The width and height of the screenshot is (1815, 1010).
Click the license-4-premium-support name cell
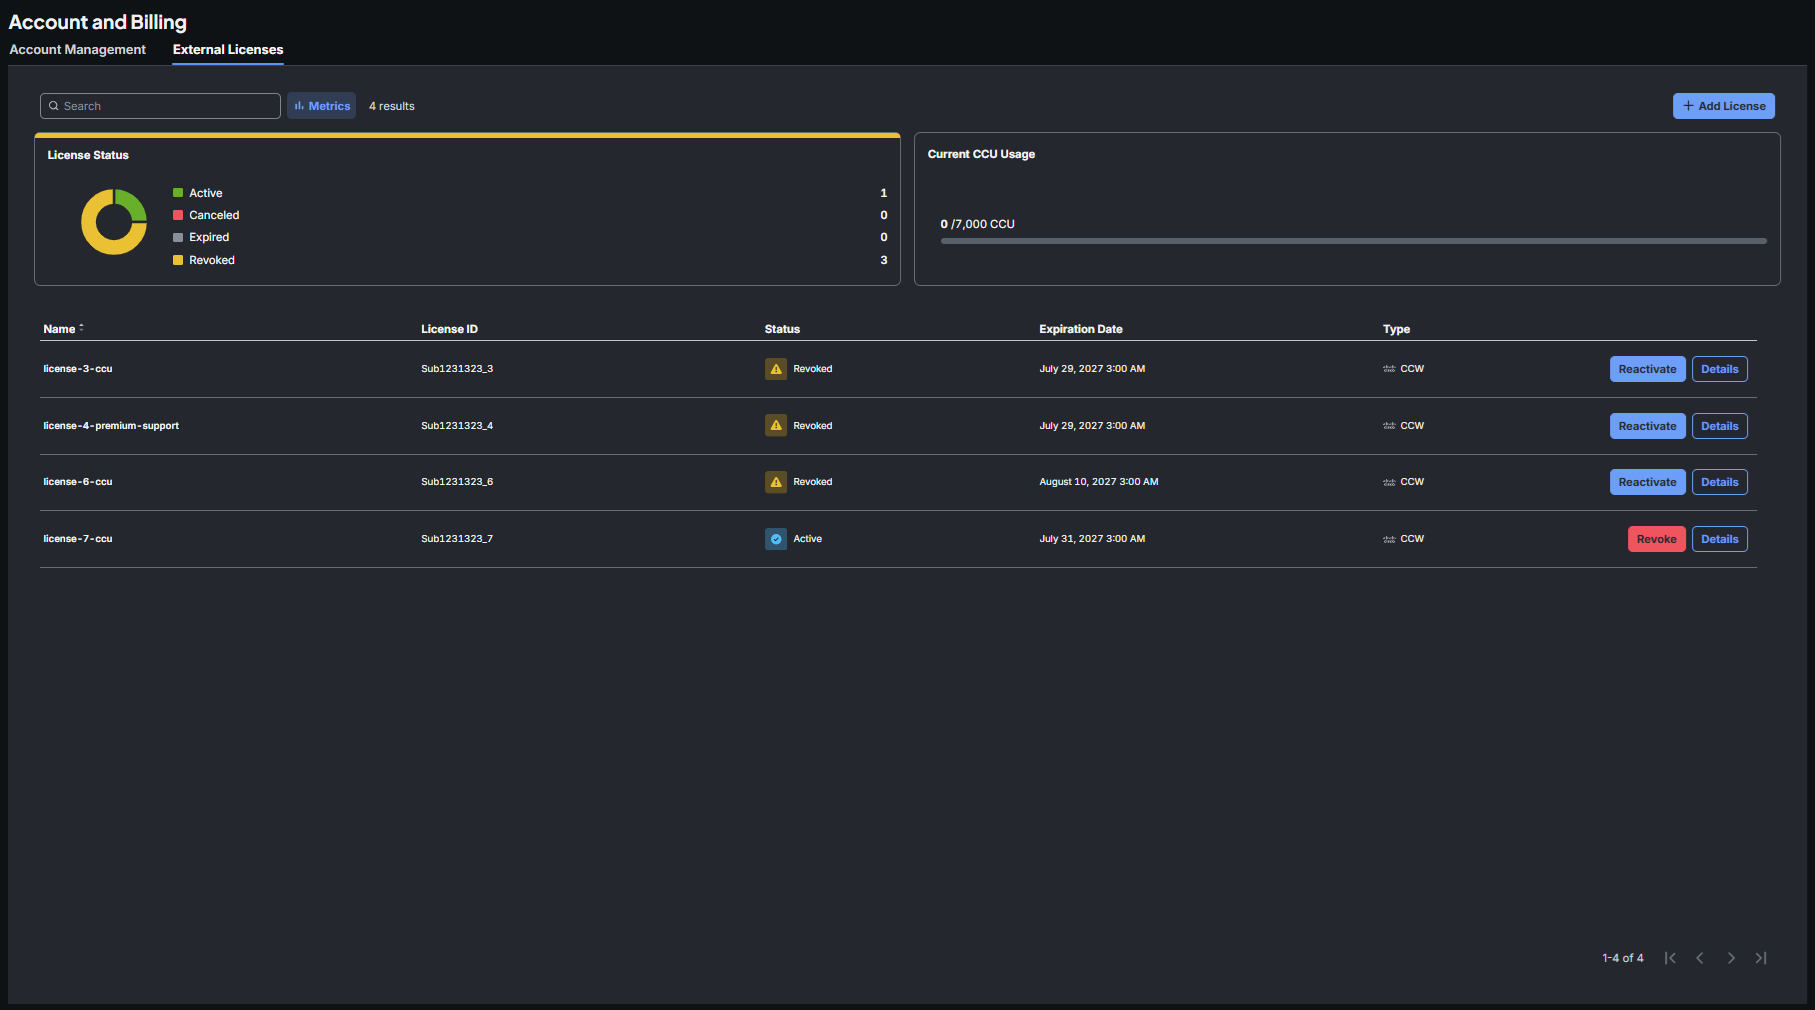tap(111, 426)
